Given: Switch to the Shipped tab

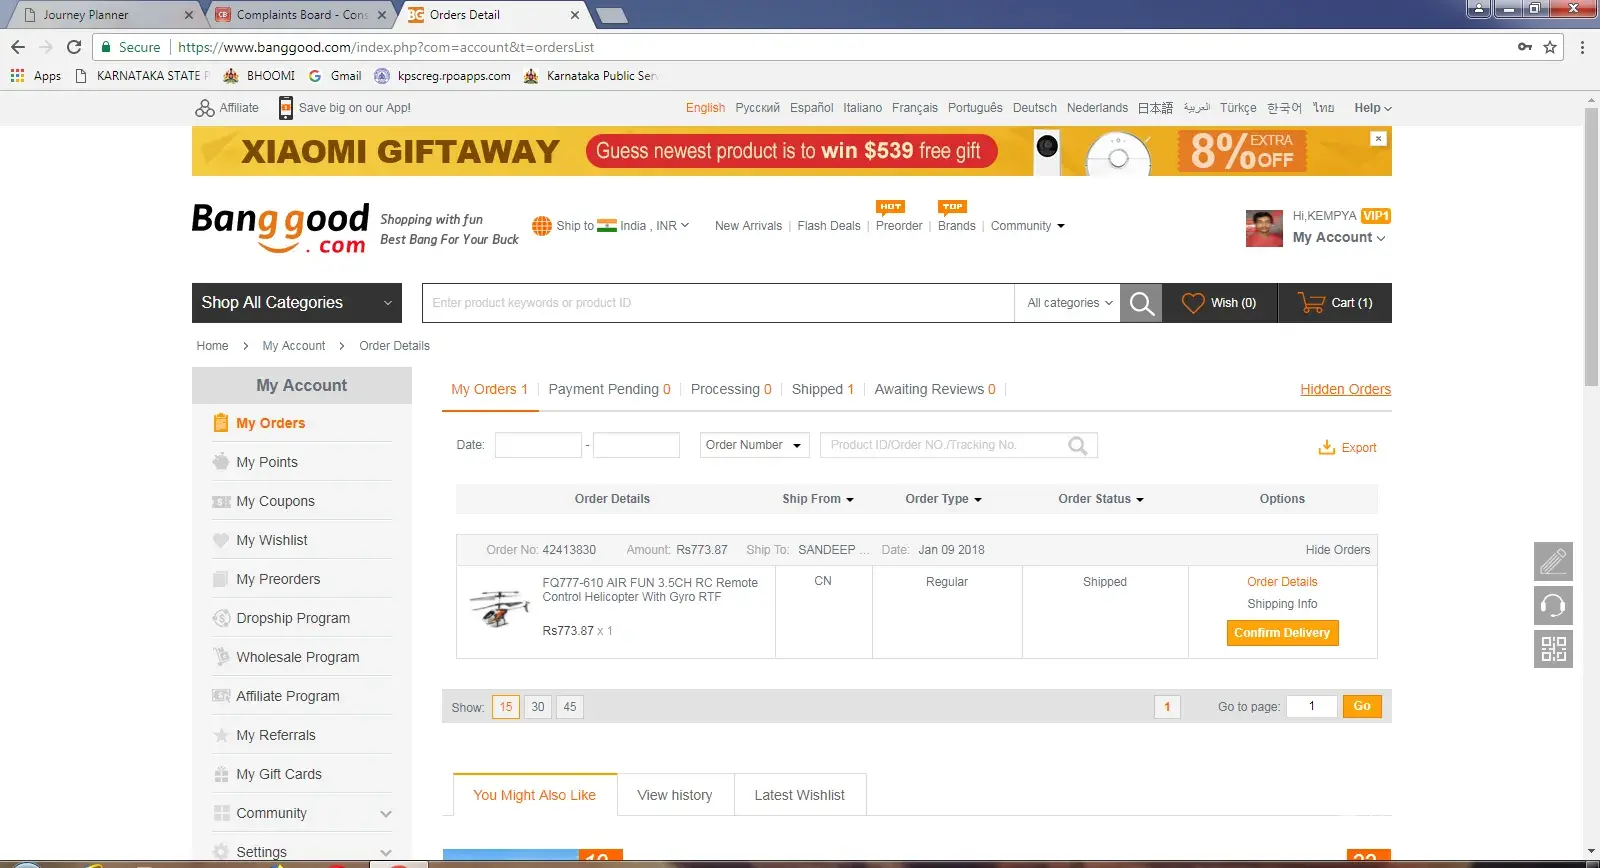Looking at the screenshot, I should coord(823,389).
